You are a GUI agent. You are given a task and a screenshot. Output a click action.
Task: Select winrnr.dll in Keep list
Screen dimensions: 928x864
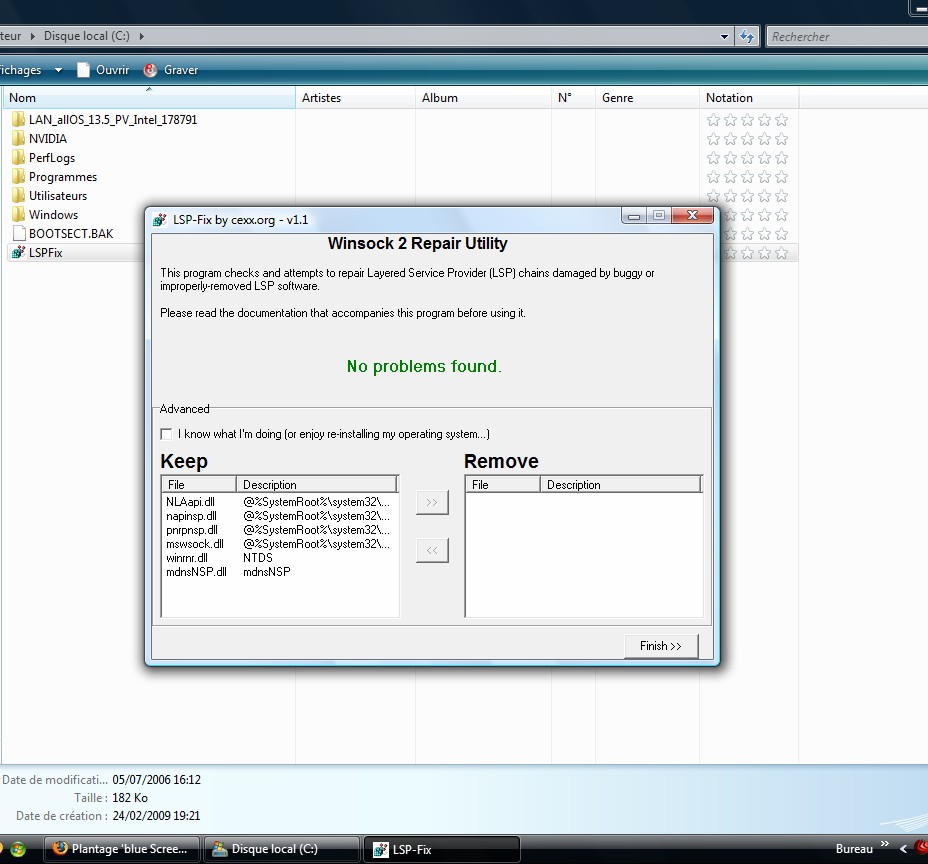187,558
